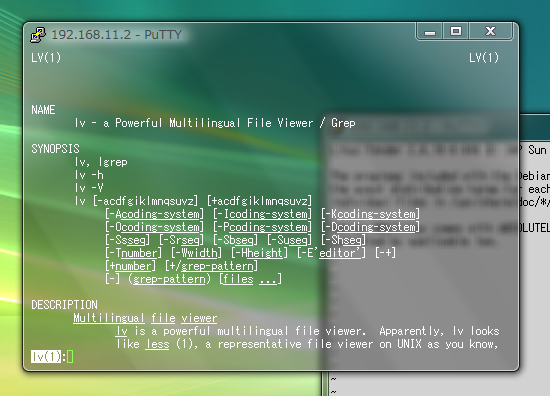Click the underlined 'Multilingual file viewer' subheading
The width and height of the screenshot is (550, 396).
click(x=145, y=318)
